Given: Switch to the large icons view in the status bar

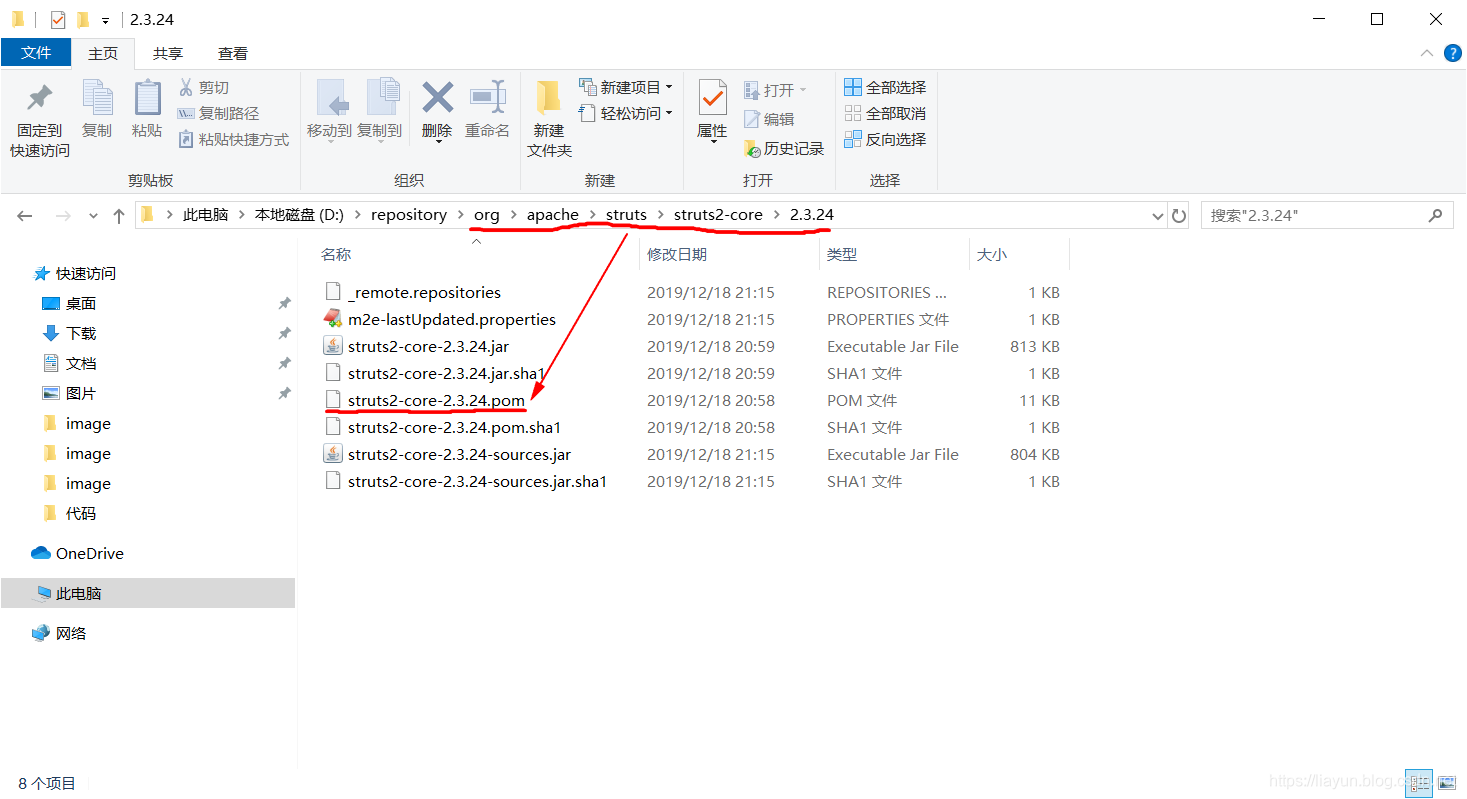Looking at the screenshot, I should coord(1446,783).
